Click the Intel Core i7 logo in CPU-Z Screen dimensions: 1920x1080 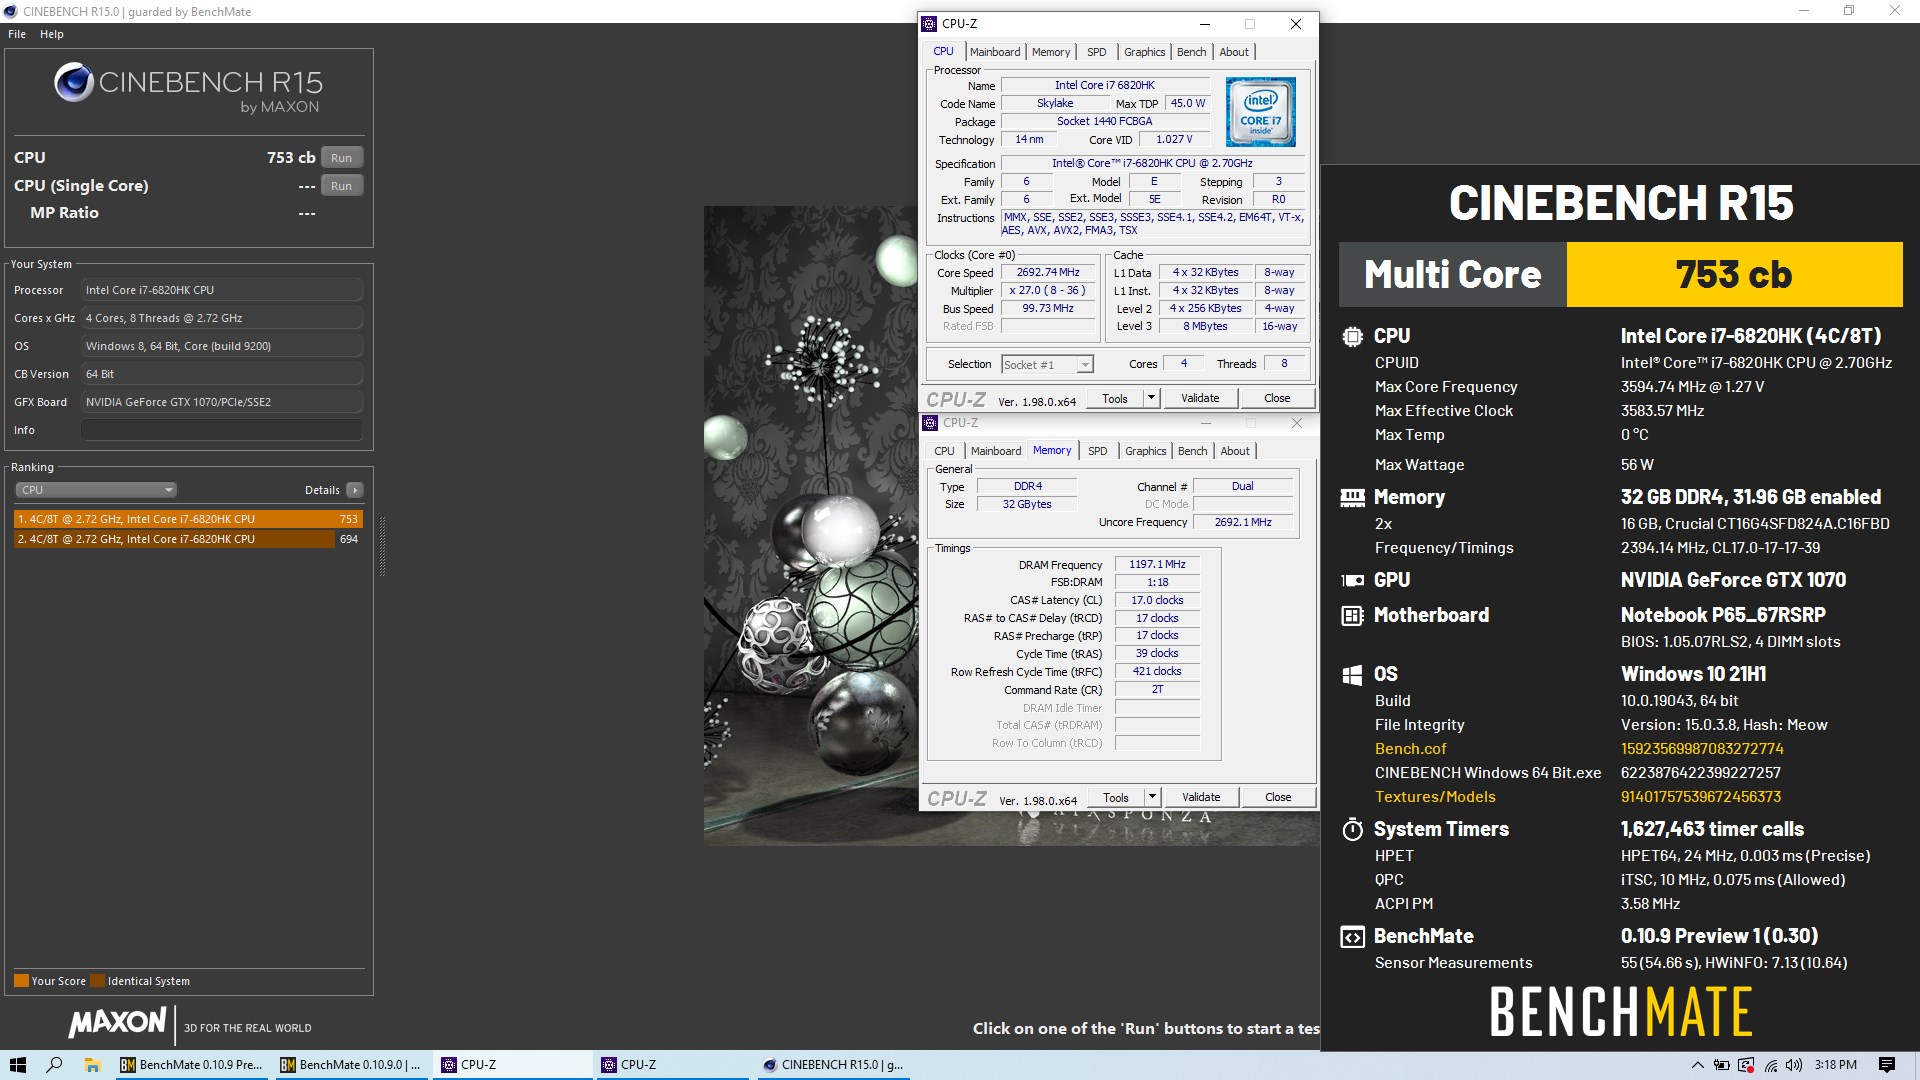(x=1260, y=112)
